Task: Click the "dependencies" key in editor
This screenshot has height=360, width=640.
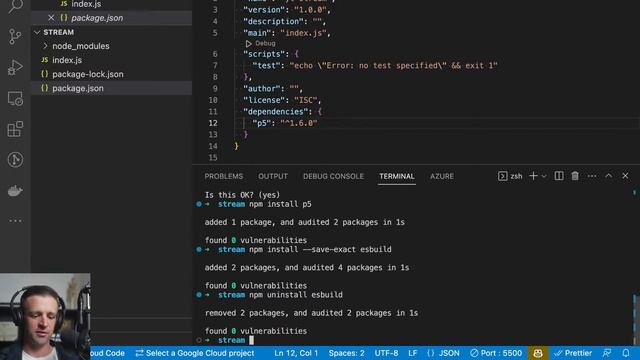Action: [x=276, y=111]
